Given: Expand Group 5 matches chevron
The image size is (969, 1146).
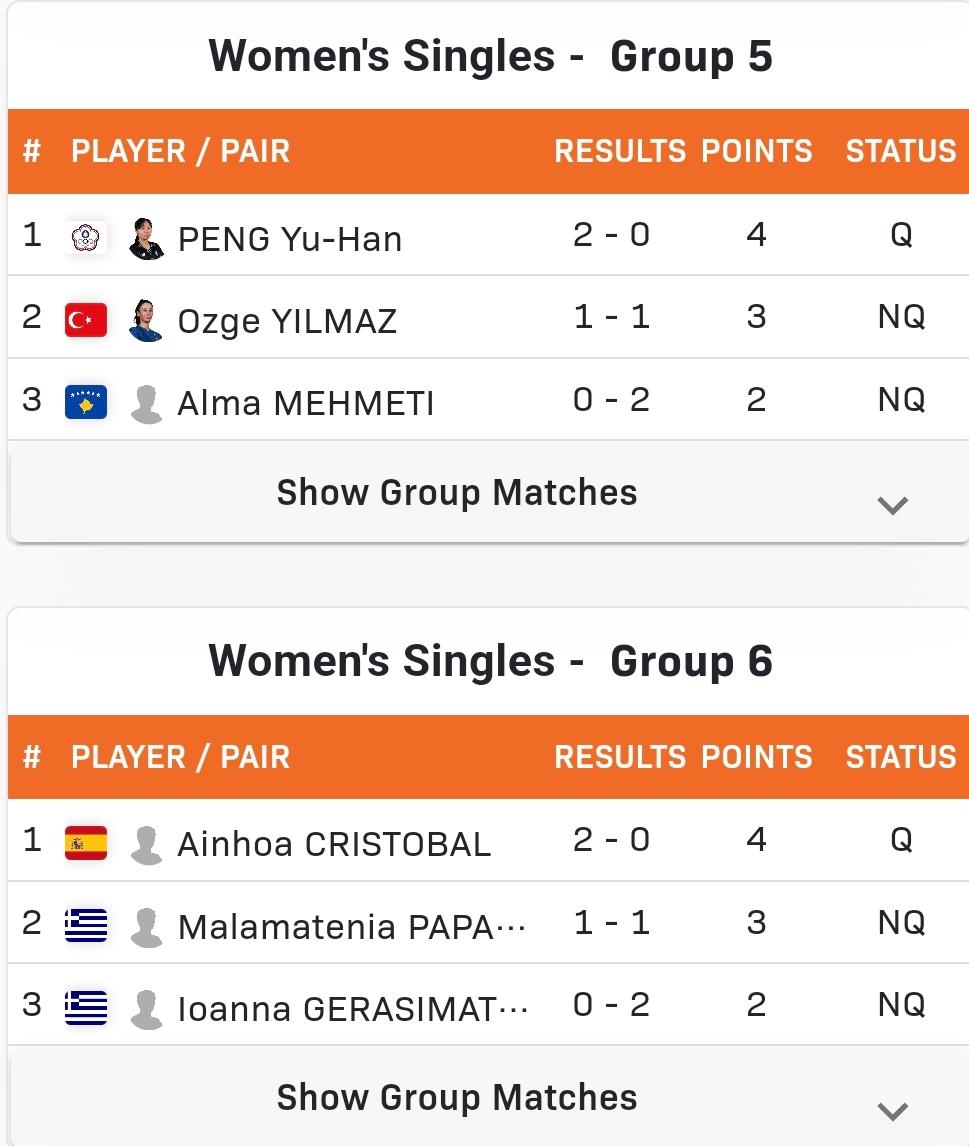Looking at the screenshot, I should pos(892,505).
